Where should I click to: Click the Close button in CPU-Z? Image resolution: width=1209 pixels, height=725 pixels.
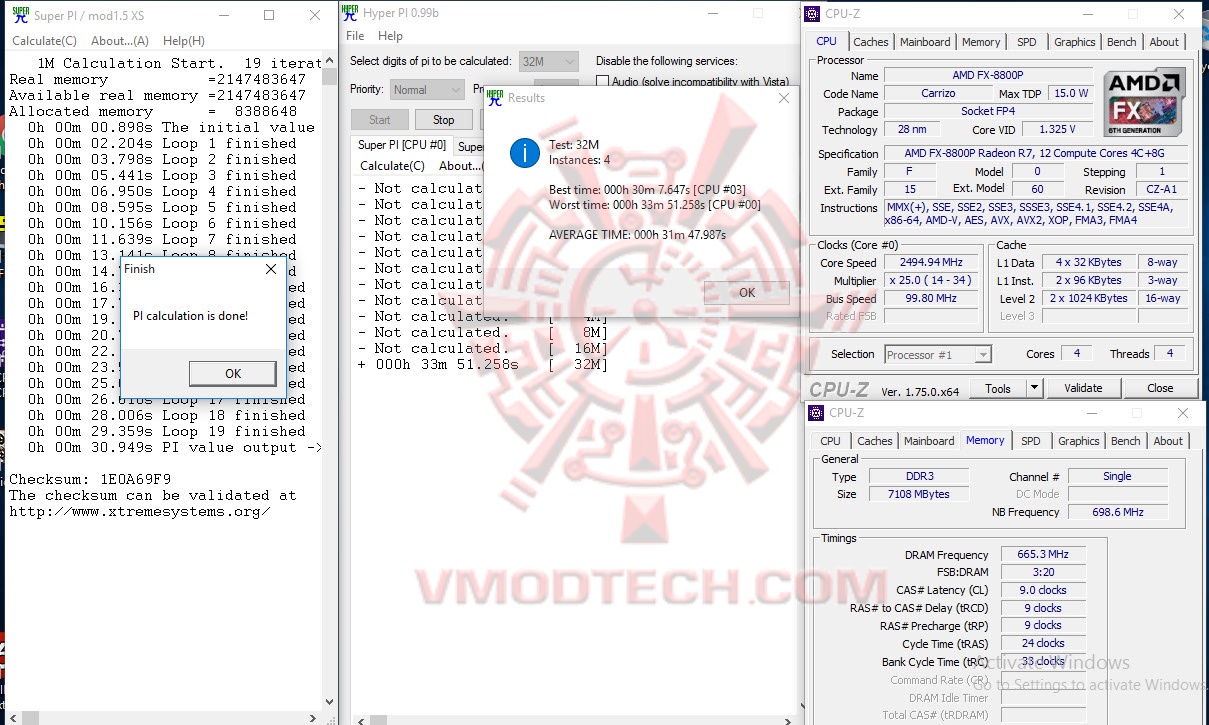(1160, 388)
